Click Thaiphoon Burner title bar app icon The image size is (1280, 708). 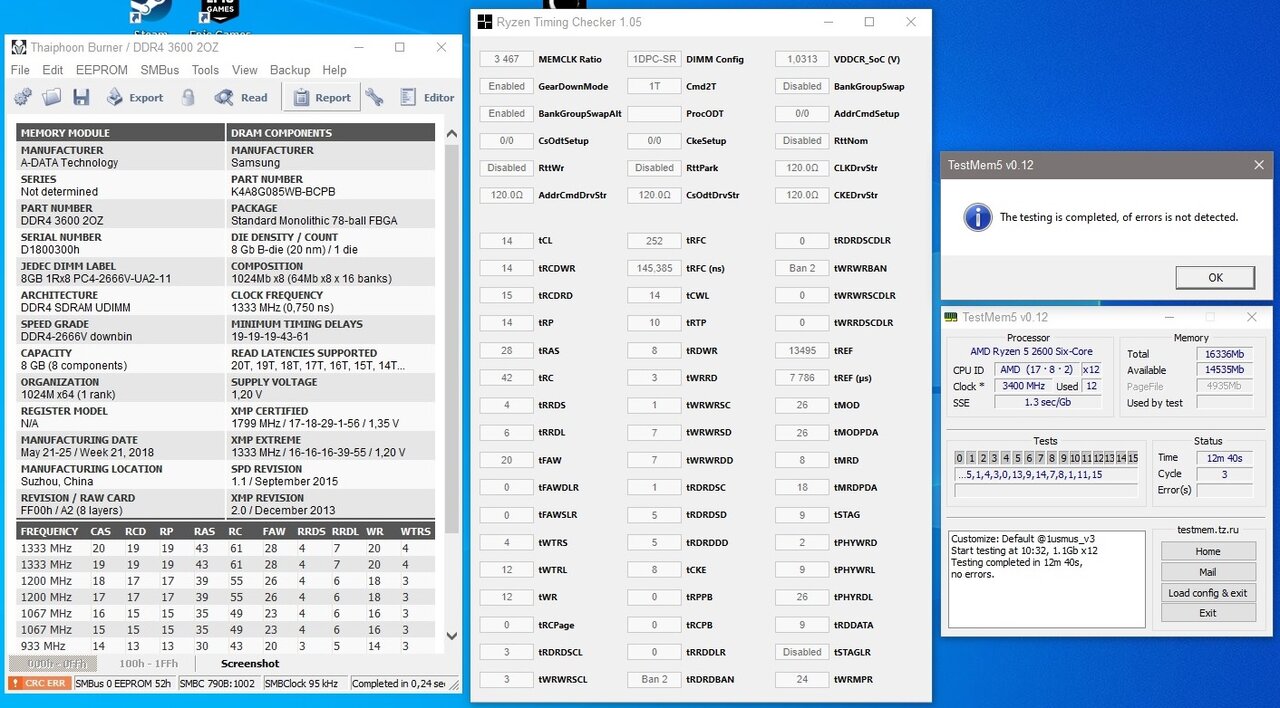19,47
